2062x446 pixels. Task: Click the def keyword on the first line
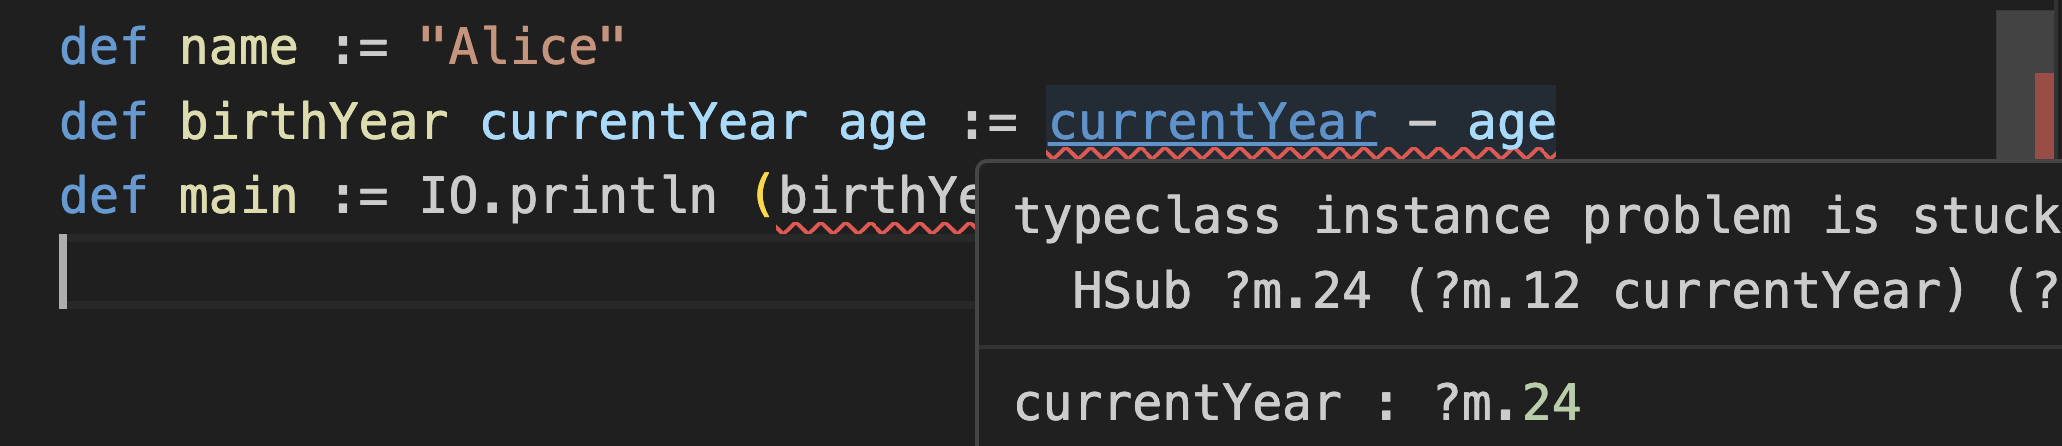pyautogui.click(x=103, y=47)
